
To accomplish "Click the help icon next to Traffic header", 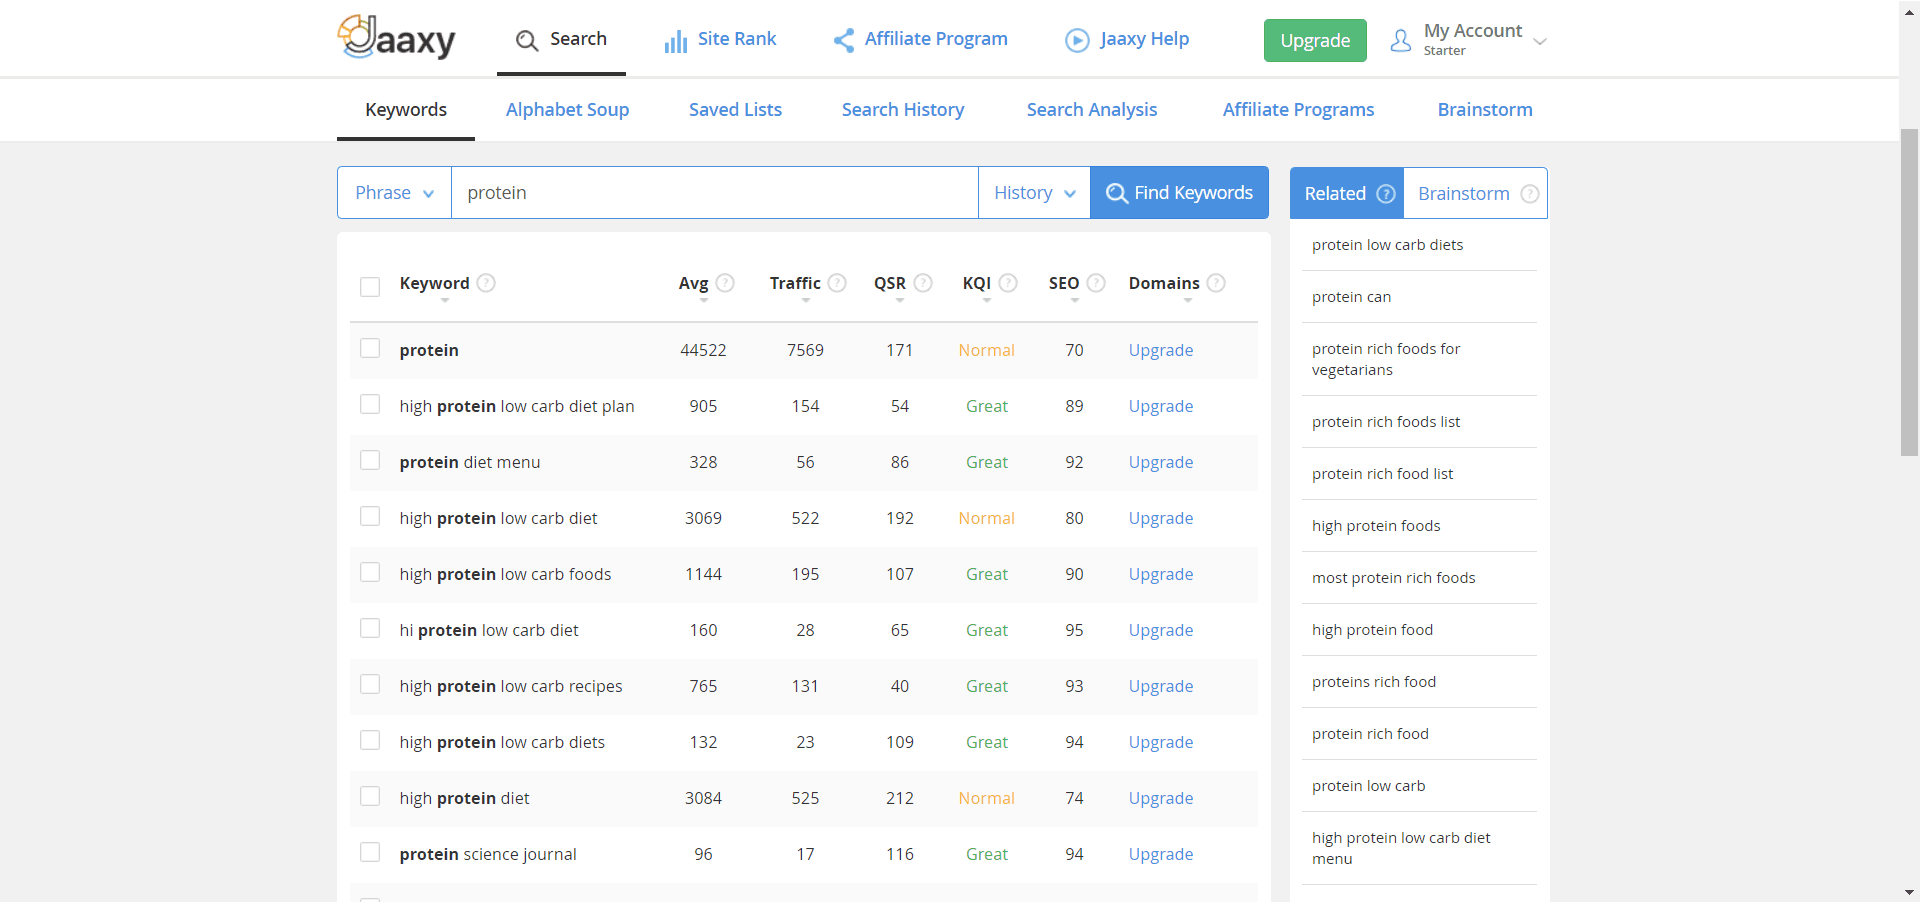I will (x=837, y=283).
